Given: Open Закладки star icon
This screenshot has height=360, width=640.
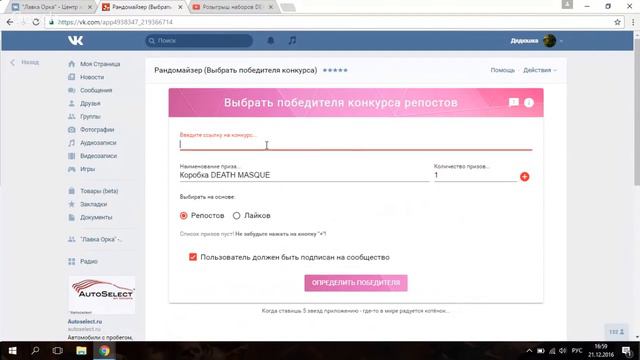Looking at the screenshot, I should (72, 204).
